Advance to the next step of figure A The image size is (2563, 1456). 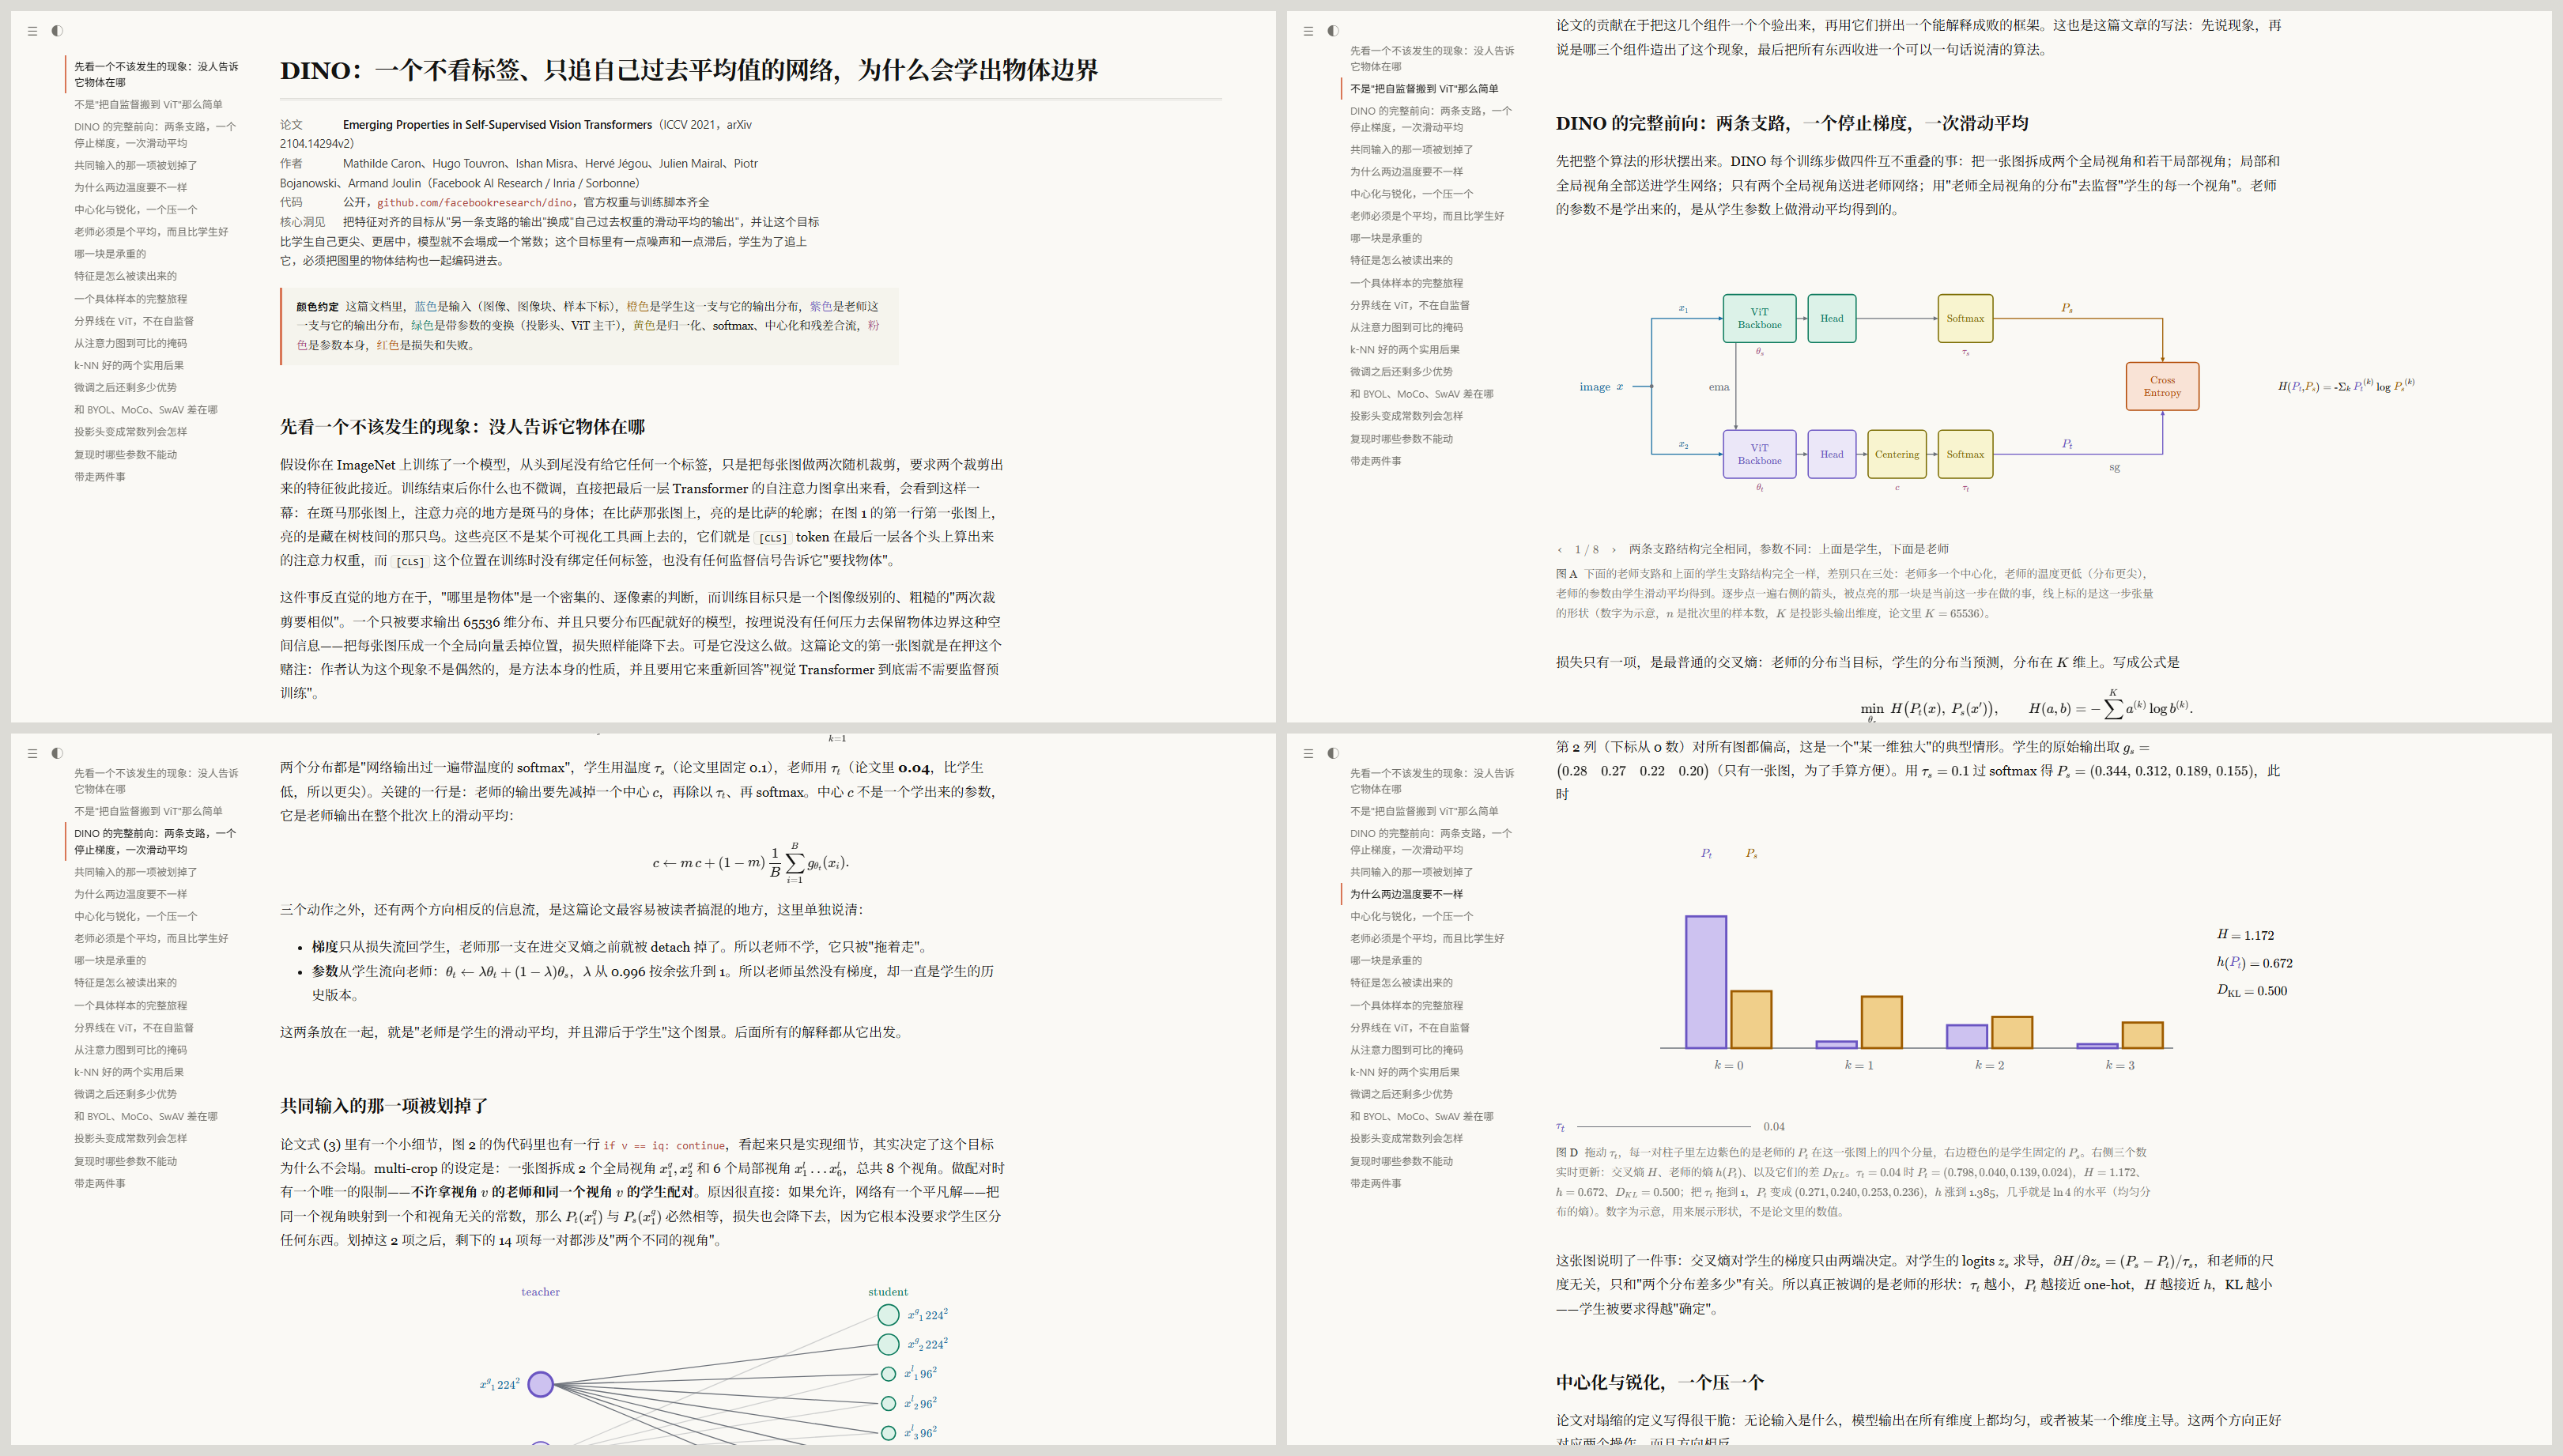[x=1613, y=549]
